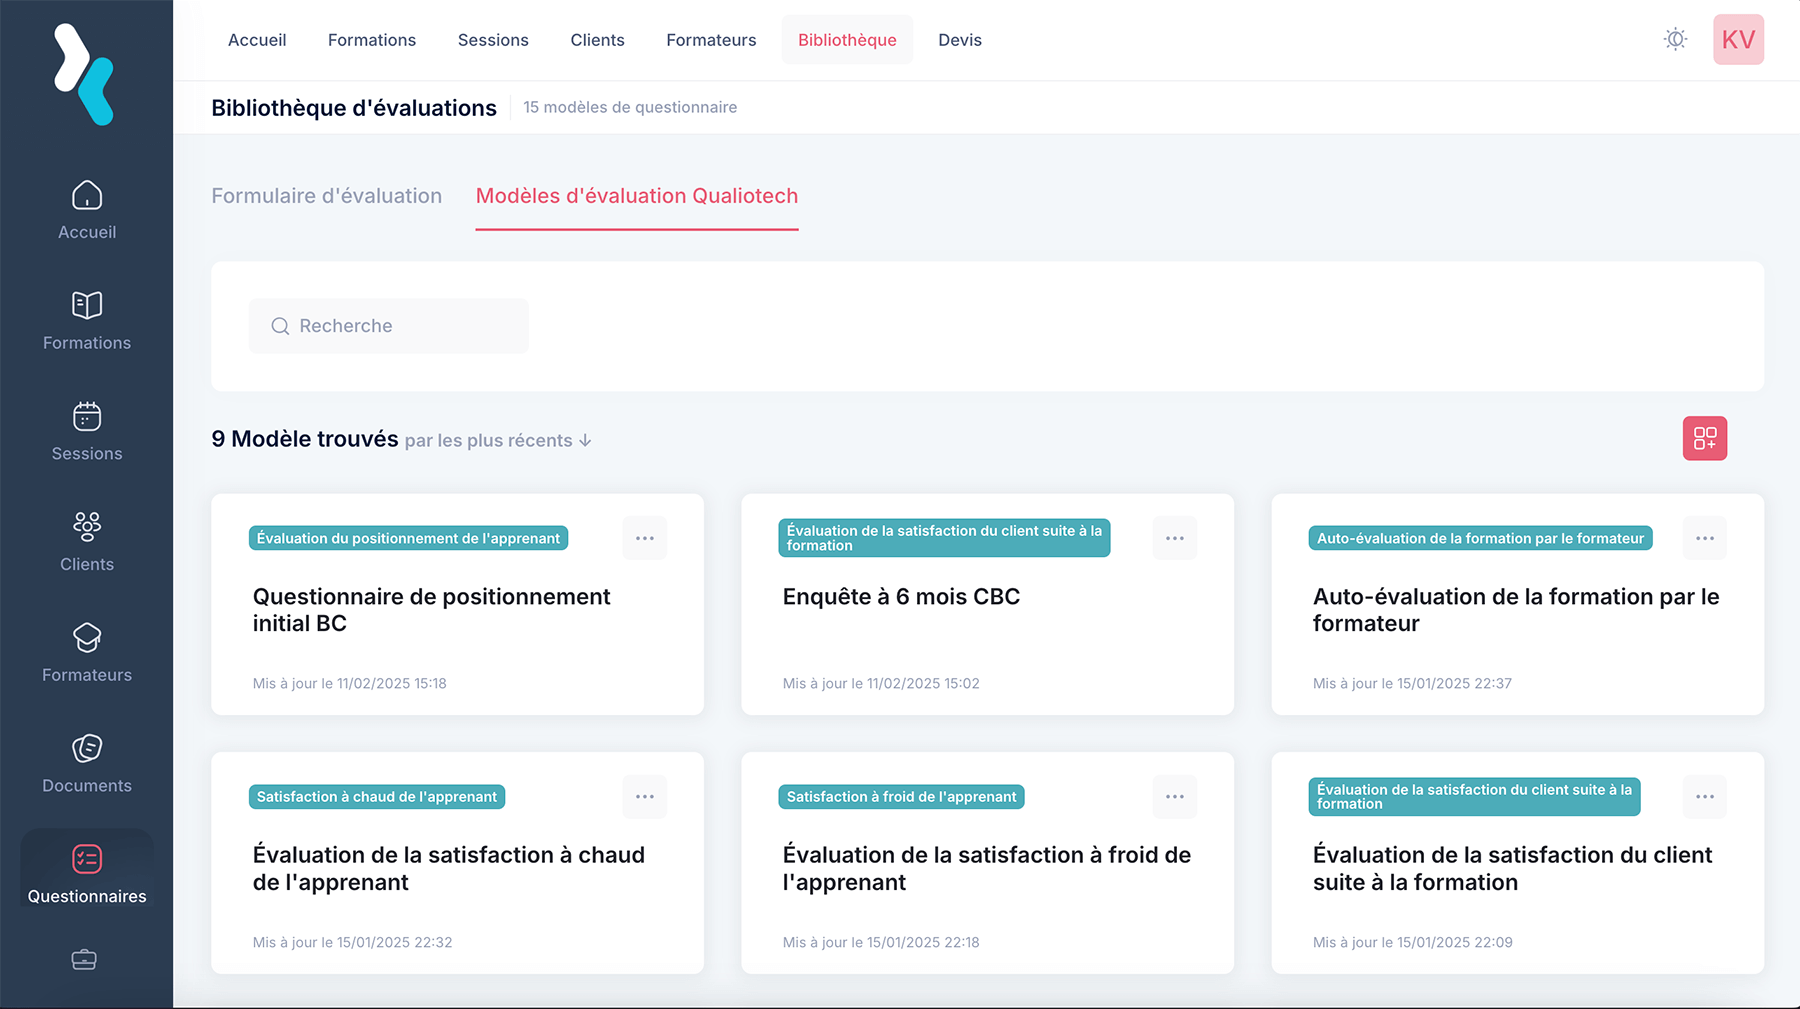Toggle light/dark theme sun icon
The width and height of the screenshot is (1800, 1009).
(x=1675, y=40)
